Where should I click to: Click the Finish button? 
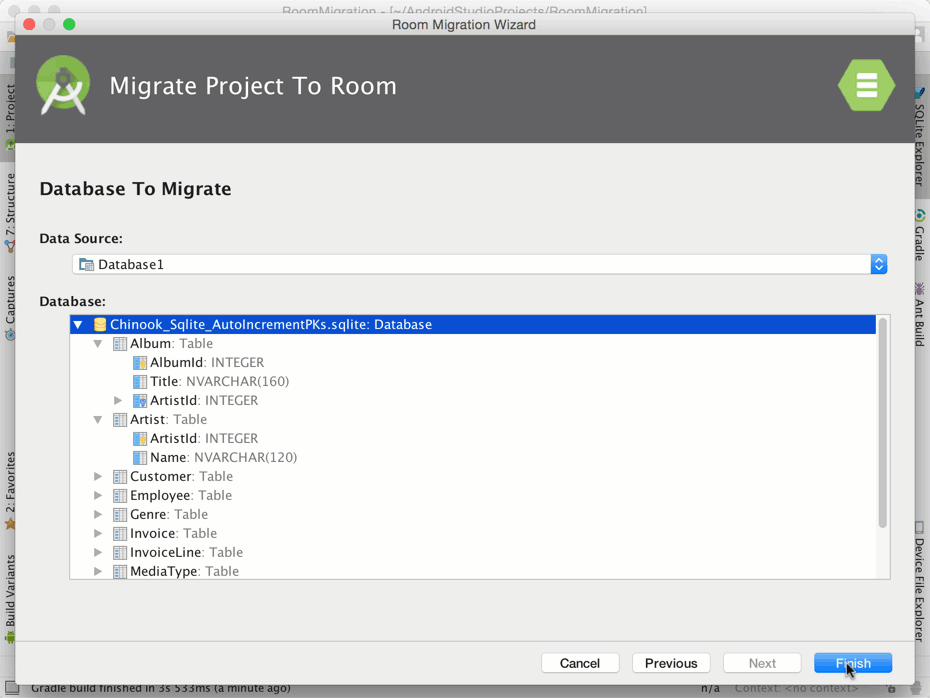tap(853, 663)
